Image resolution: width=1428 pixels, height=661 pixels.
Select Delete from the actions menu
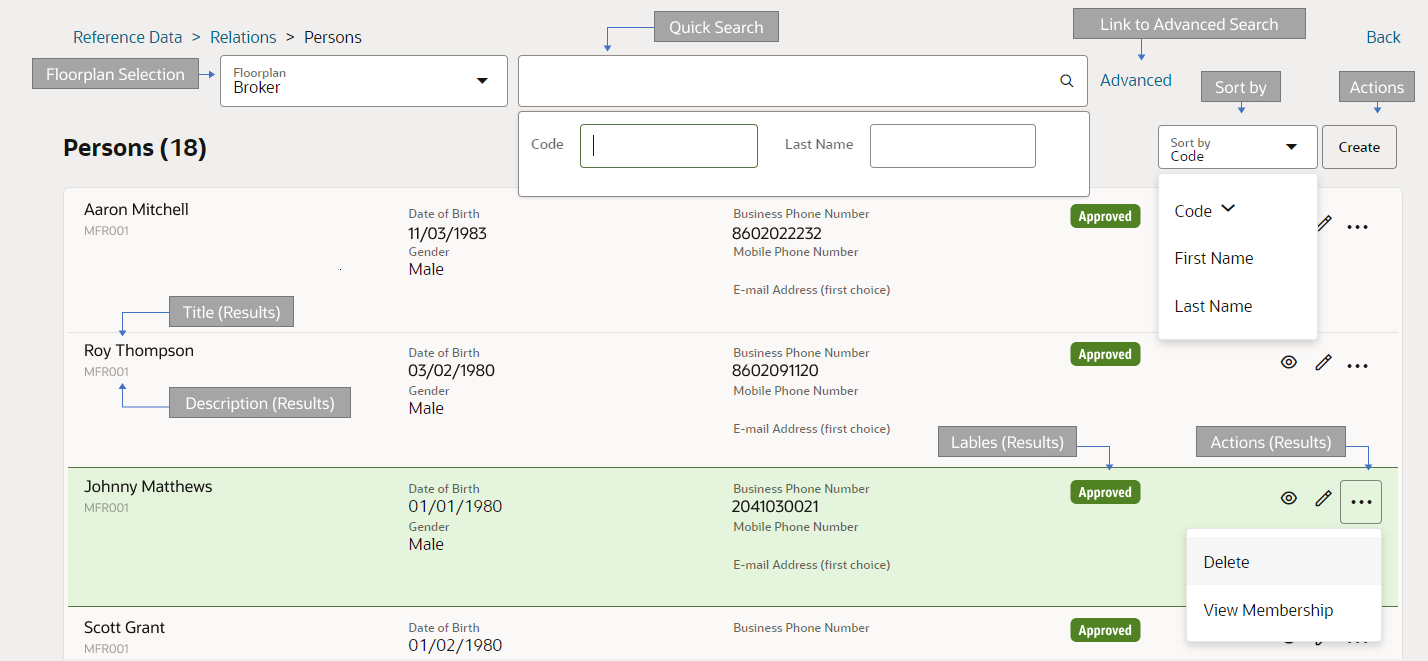(x=1226, y=562)
